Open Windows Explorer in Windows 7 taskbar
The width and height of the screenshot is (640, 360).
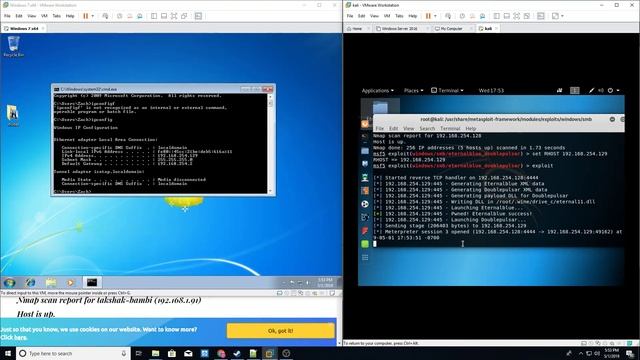coord(51,282)
